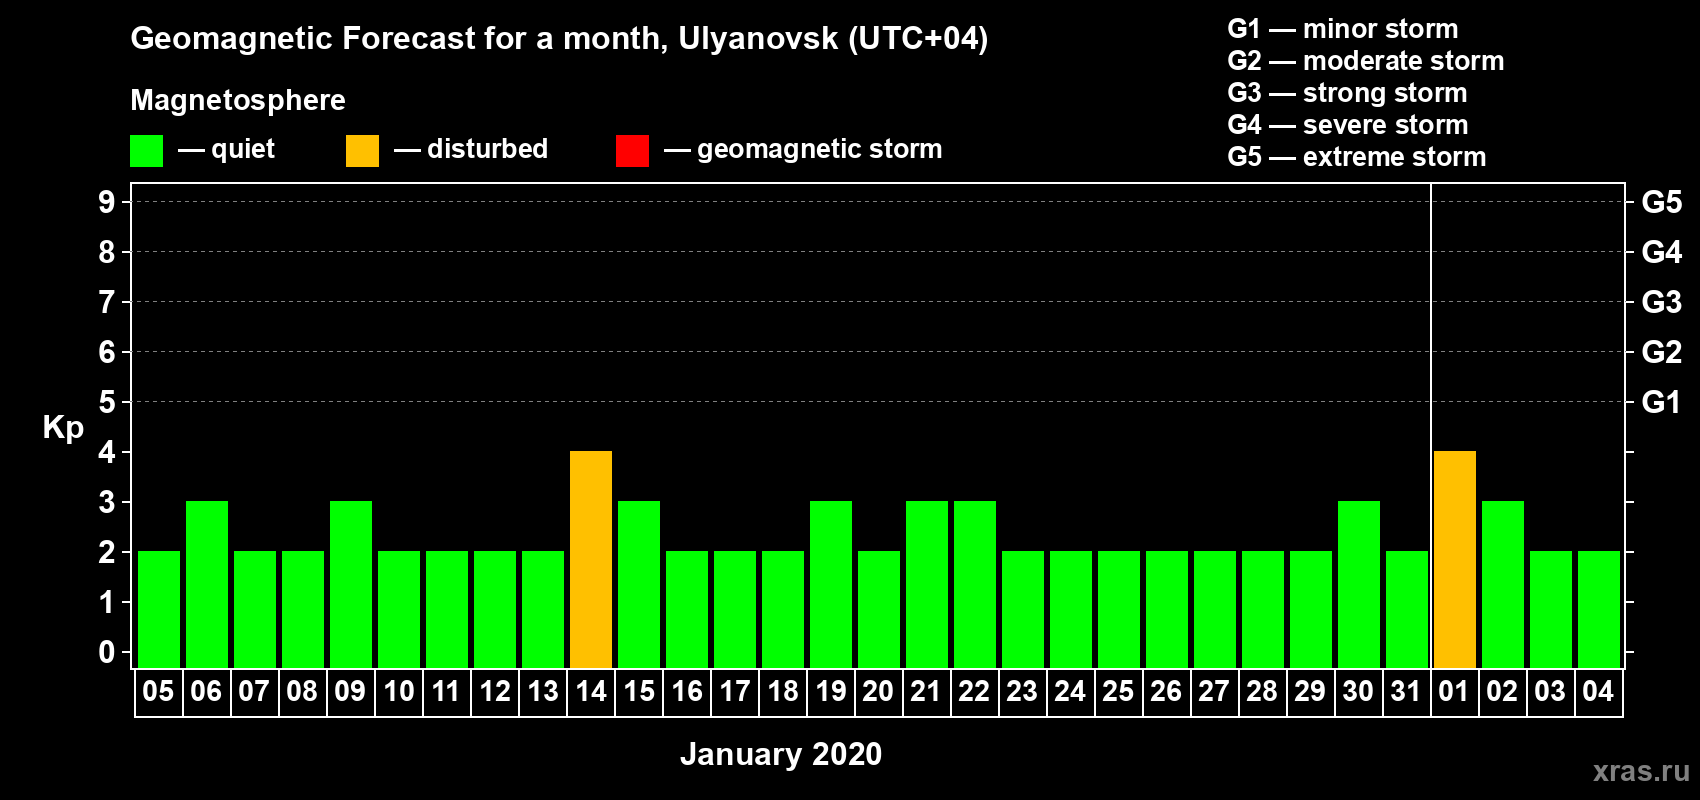
Task: Click the date label 27
Action: 1214,691
